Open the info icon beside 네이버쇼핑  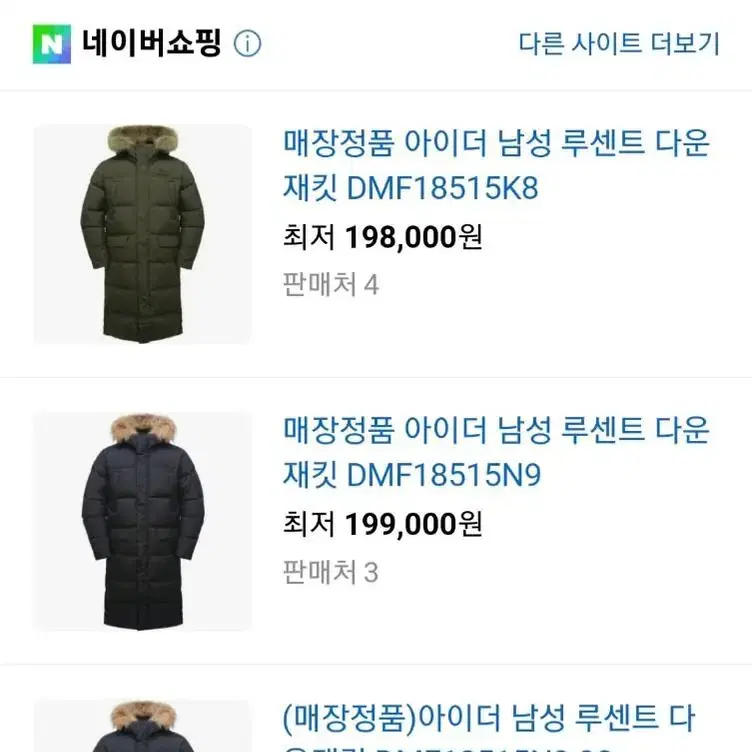(x=247, y=44)
